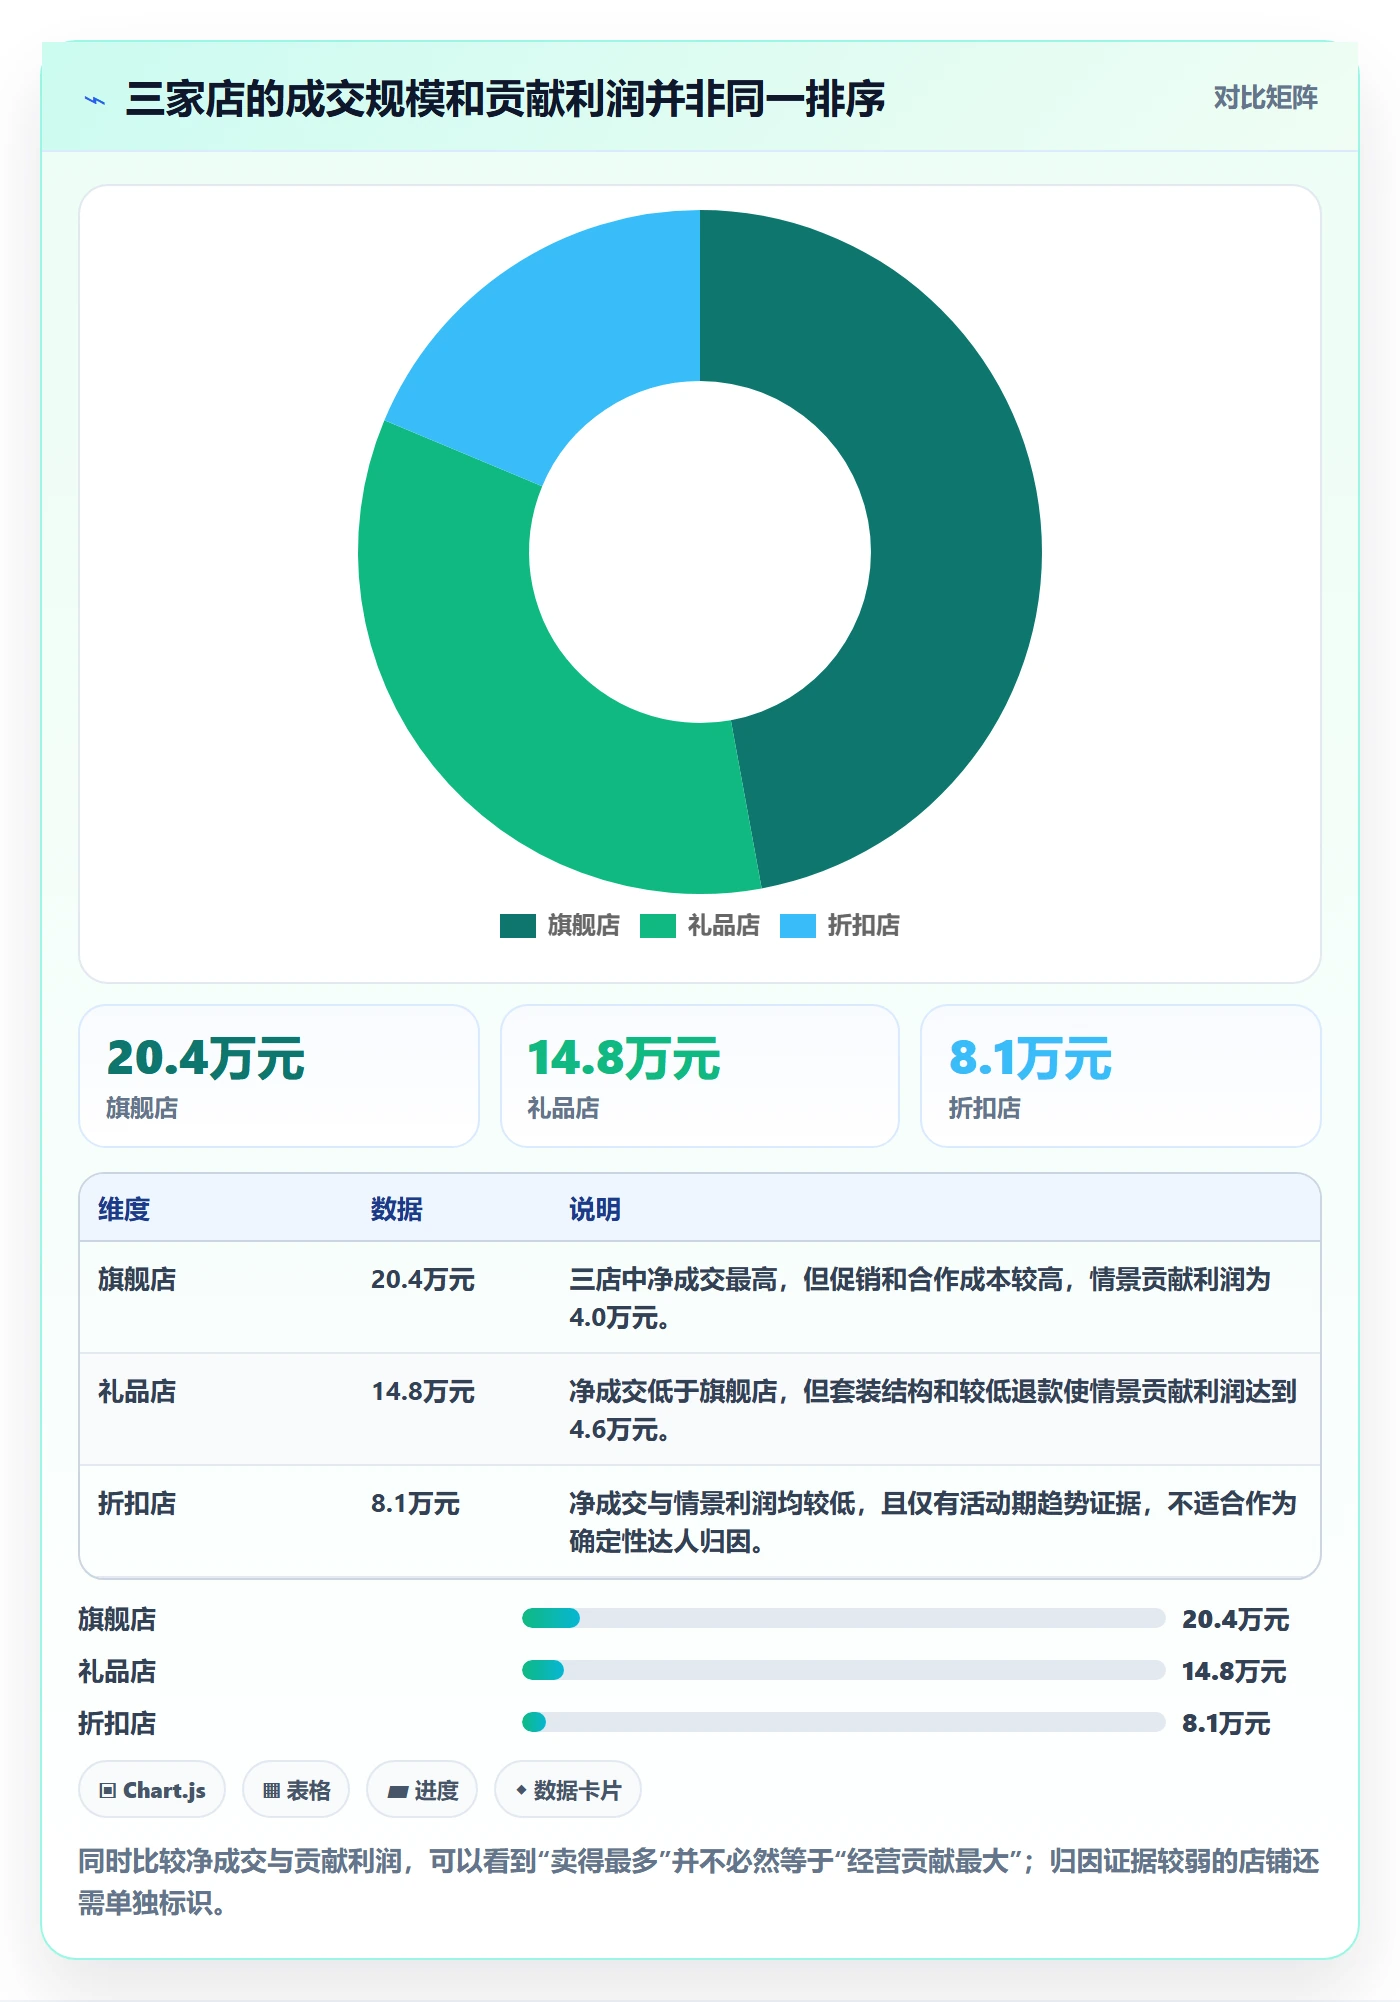Click the Chart.js tag chip

[x=152, y=1790]
